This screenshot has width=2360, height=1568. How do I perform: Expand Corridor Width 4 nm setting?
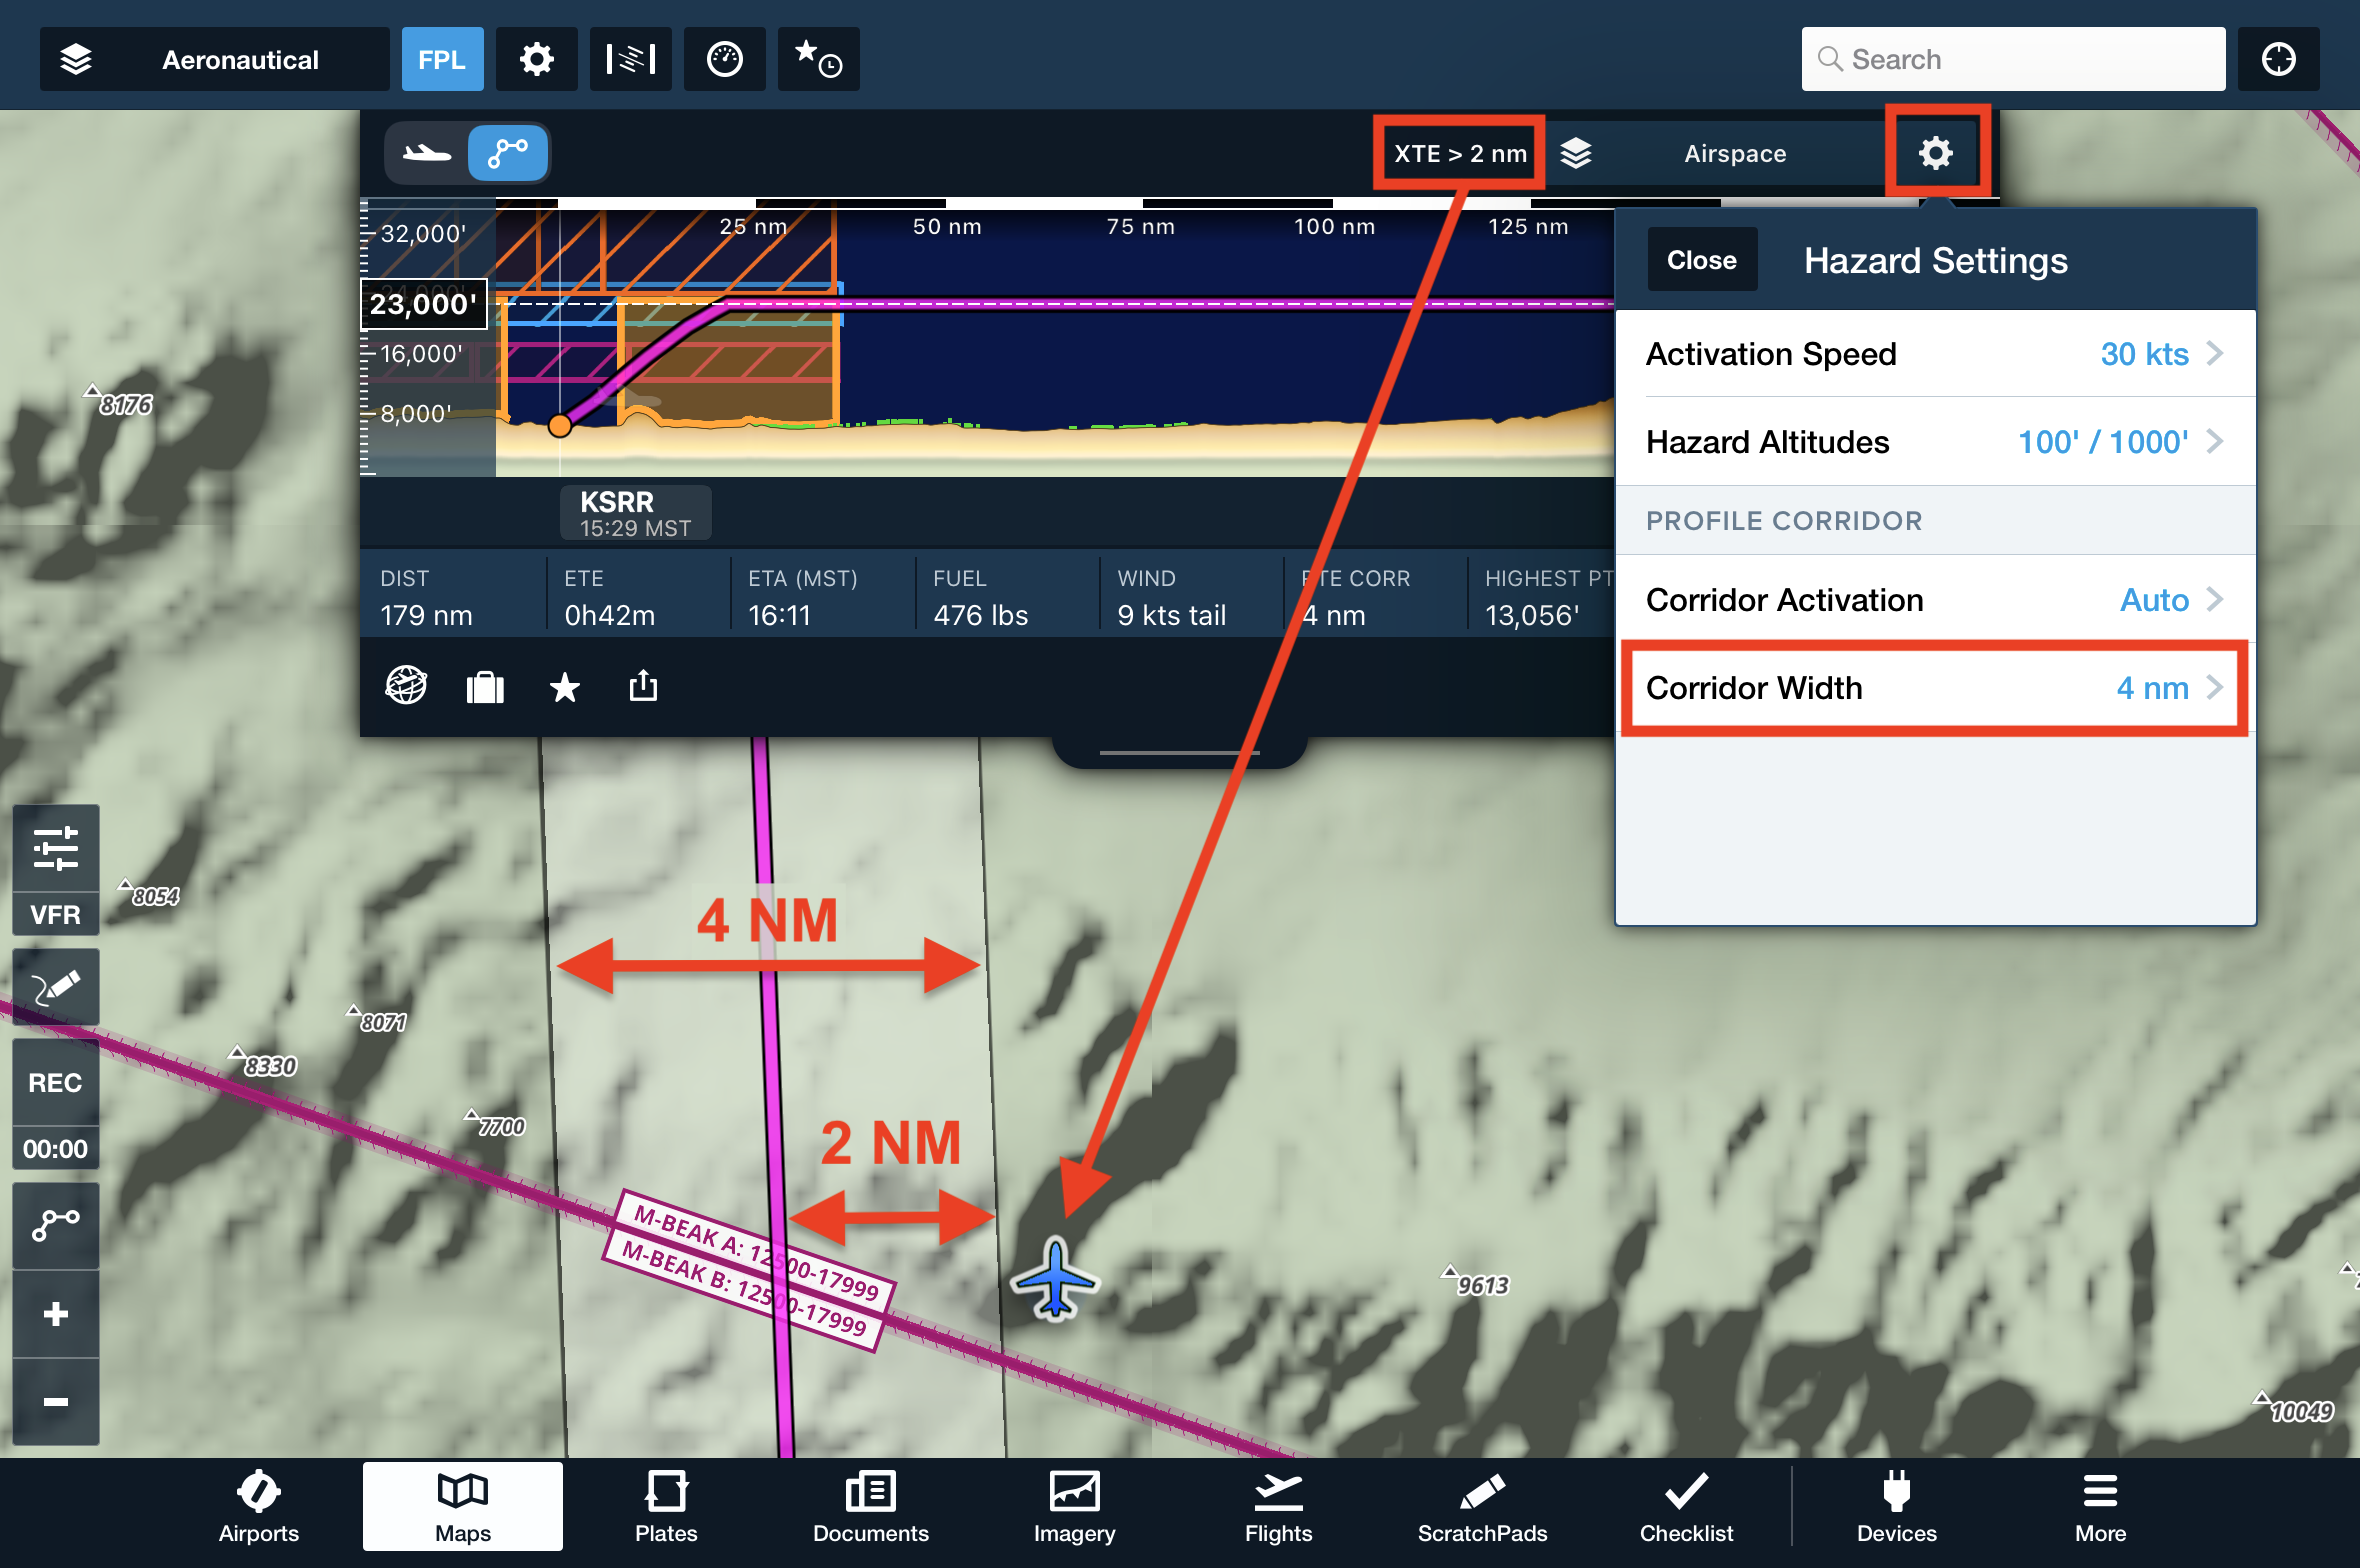tap(1934, 688)
